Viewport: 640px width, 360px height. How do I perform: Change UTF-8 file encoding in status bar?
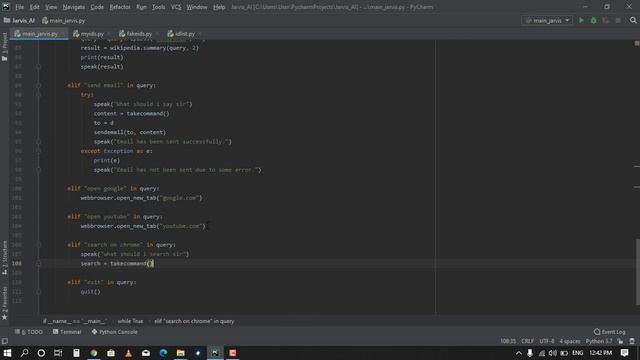pyautogui.click(x=547, y=341)
